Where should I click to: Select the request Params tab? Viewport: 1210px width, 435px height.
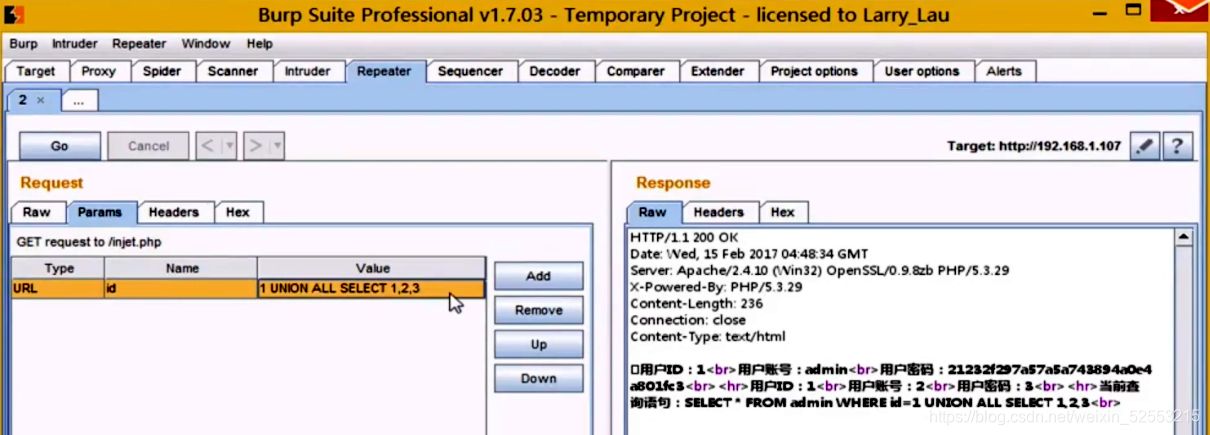[x=100, y=212]
